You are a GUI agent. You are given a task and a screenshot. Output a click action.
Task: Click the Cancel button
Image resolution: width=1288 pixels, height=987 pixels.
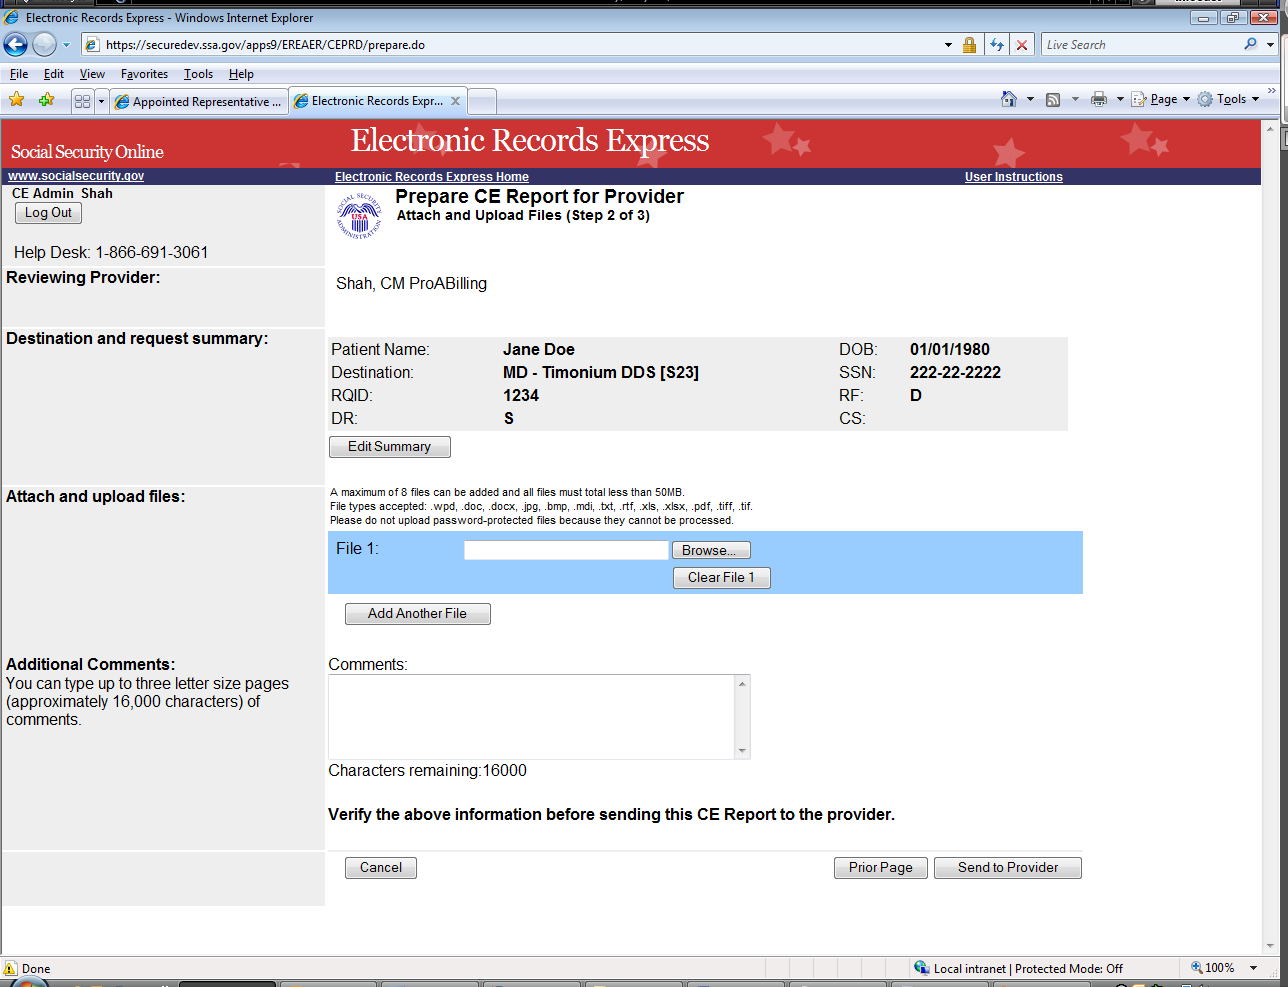381,868
